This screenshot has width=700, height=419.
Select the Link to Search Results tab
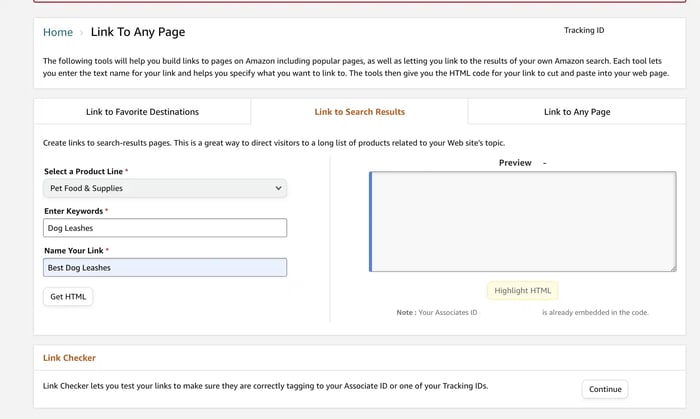click(x=359, y=112)
